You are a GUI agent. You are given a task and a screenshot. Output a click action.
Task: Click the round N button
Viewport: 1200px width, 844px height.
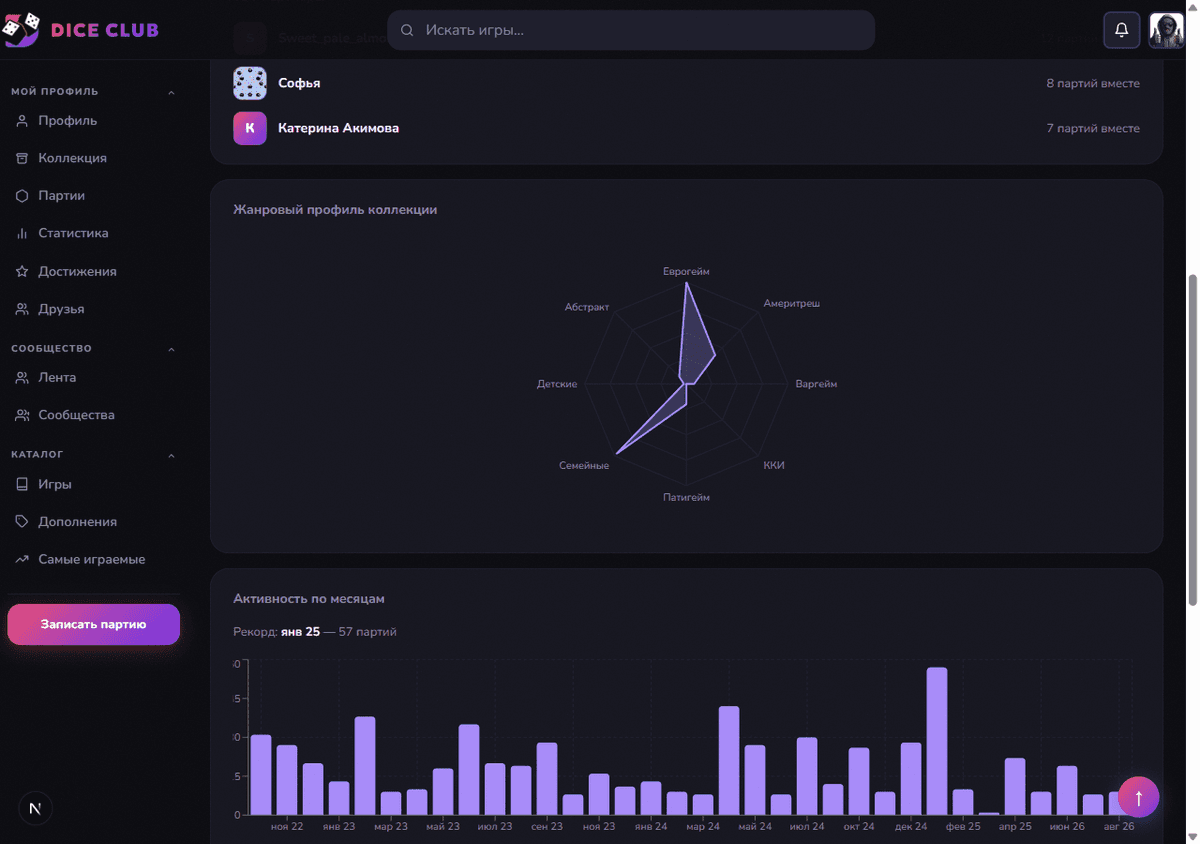point(36,808)
